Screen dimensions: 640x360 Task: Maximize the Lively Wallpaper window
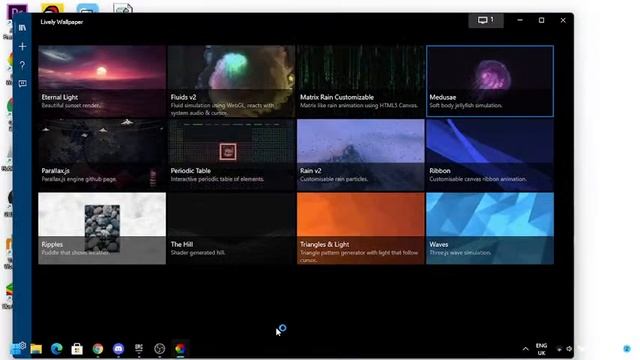pos(541,20)
